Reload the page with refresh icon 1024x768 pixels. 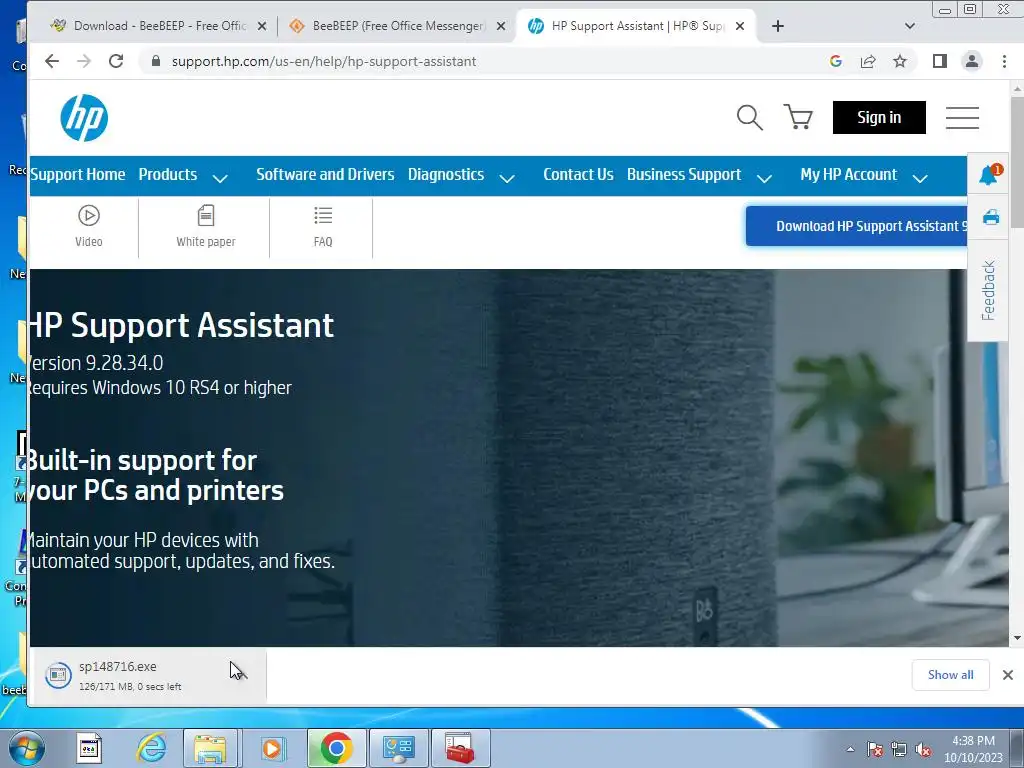(116, 61)
